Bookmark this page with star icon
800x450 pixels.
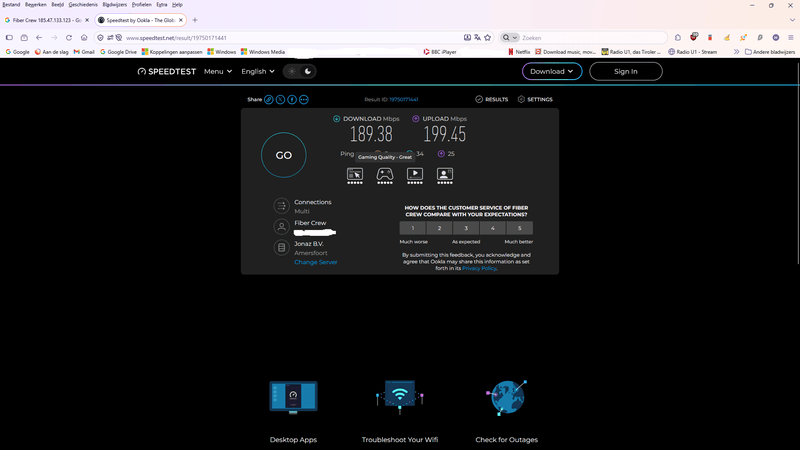tap(488, 38)
